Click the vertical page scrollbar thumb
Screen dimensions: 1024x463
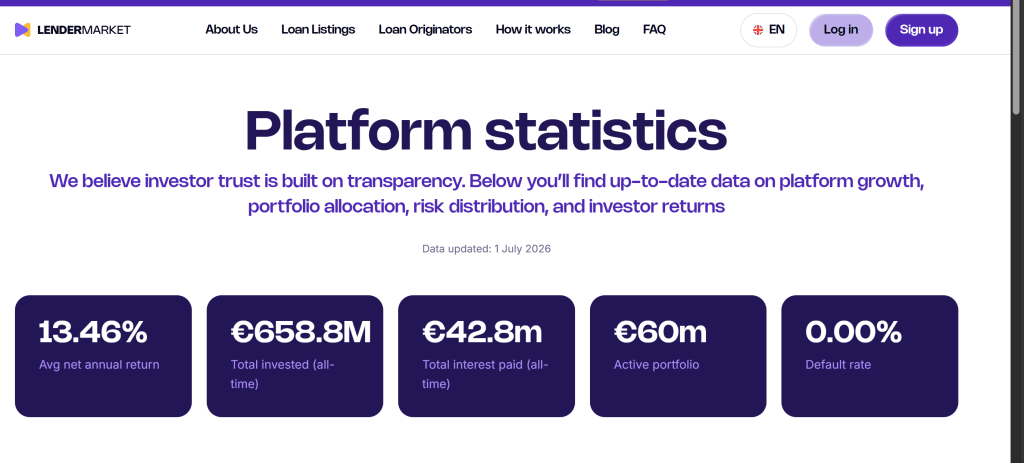[x=1017, y=59]
